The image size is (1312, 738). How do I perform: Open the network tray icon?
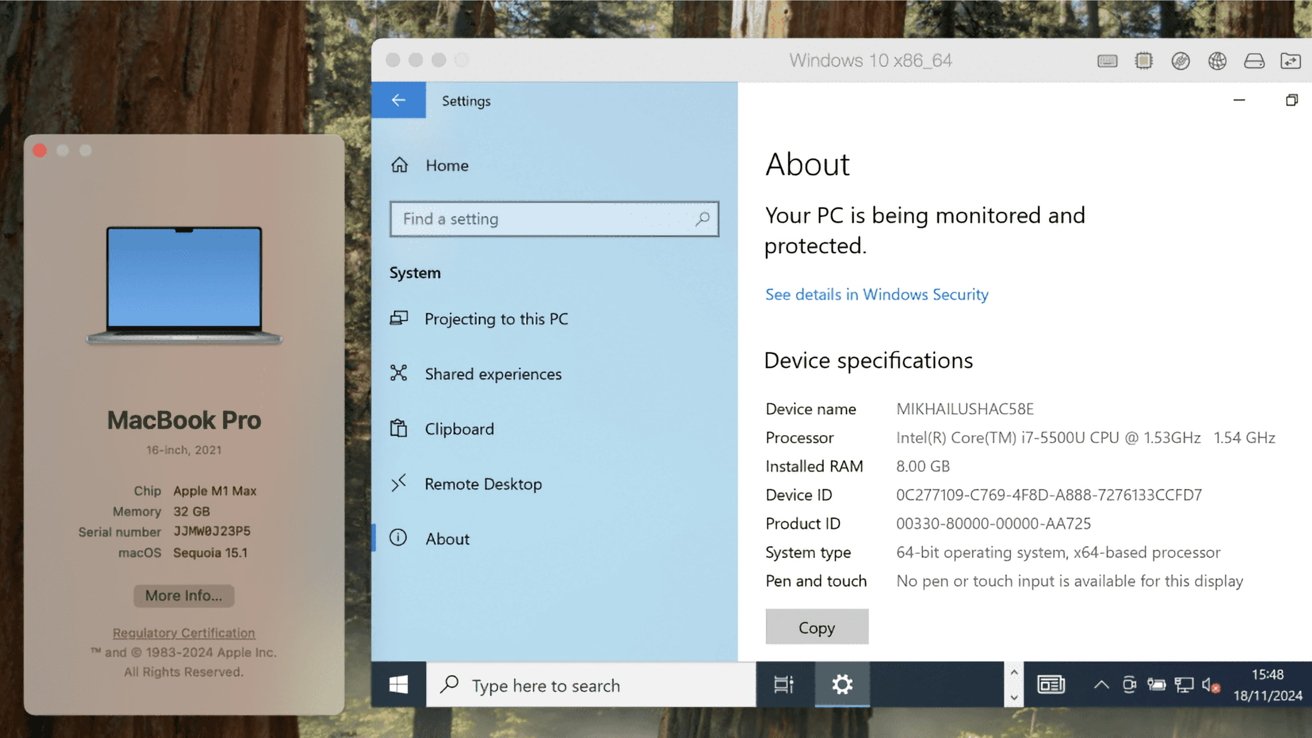pos(1184,685)
